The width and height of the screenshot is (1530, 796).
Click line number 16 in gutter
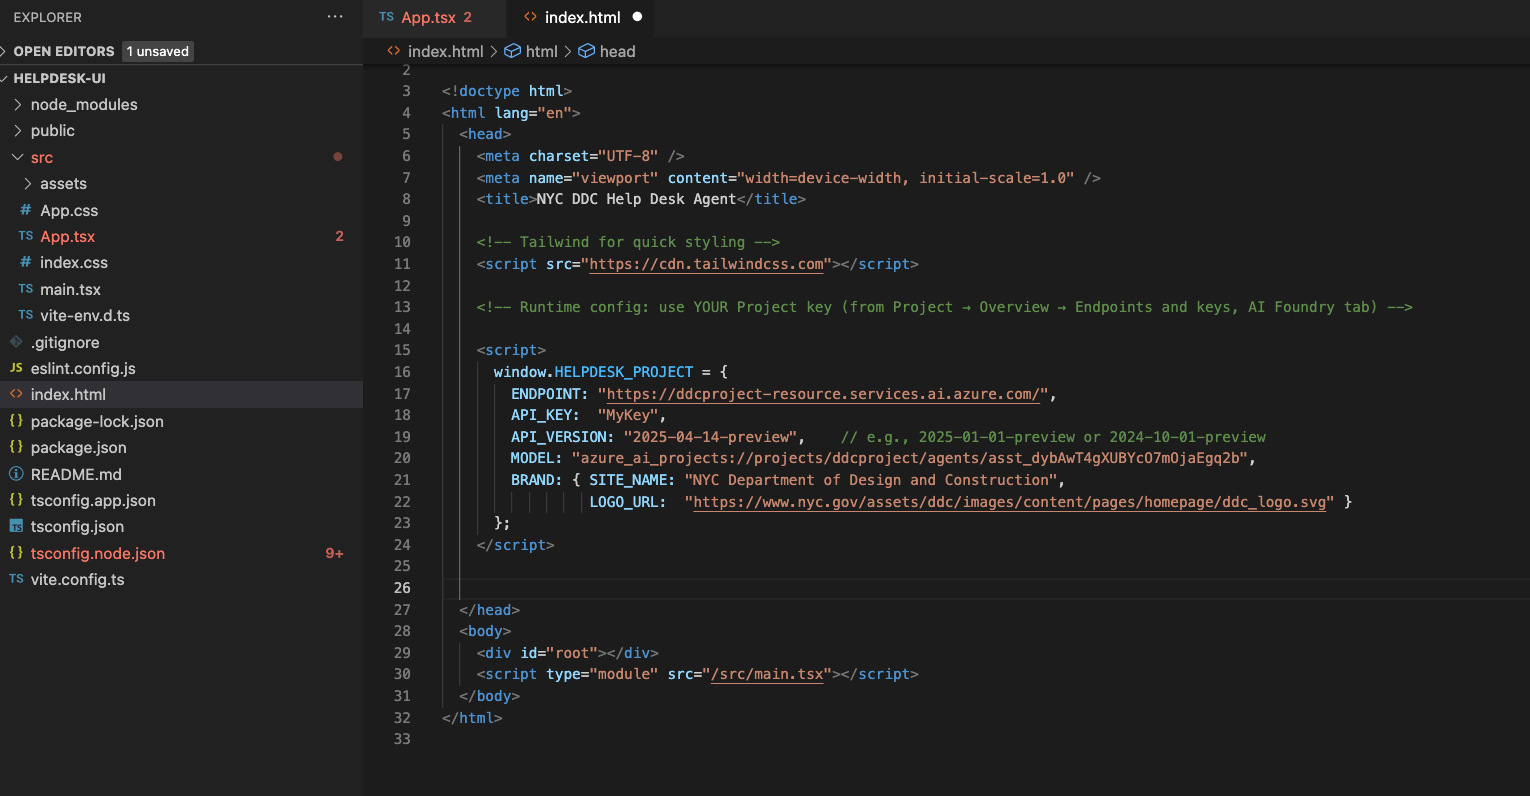402,372
